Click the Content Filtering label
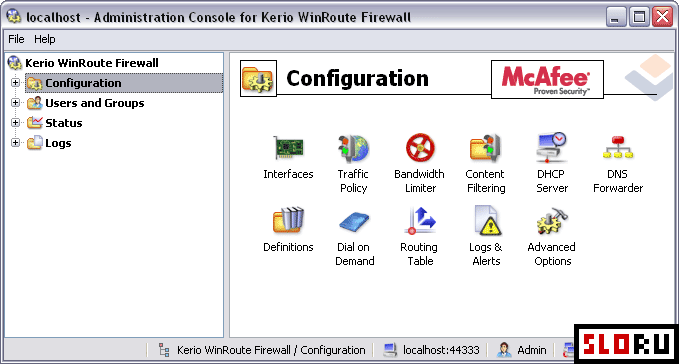679x364 pixels. [485, 181]
